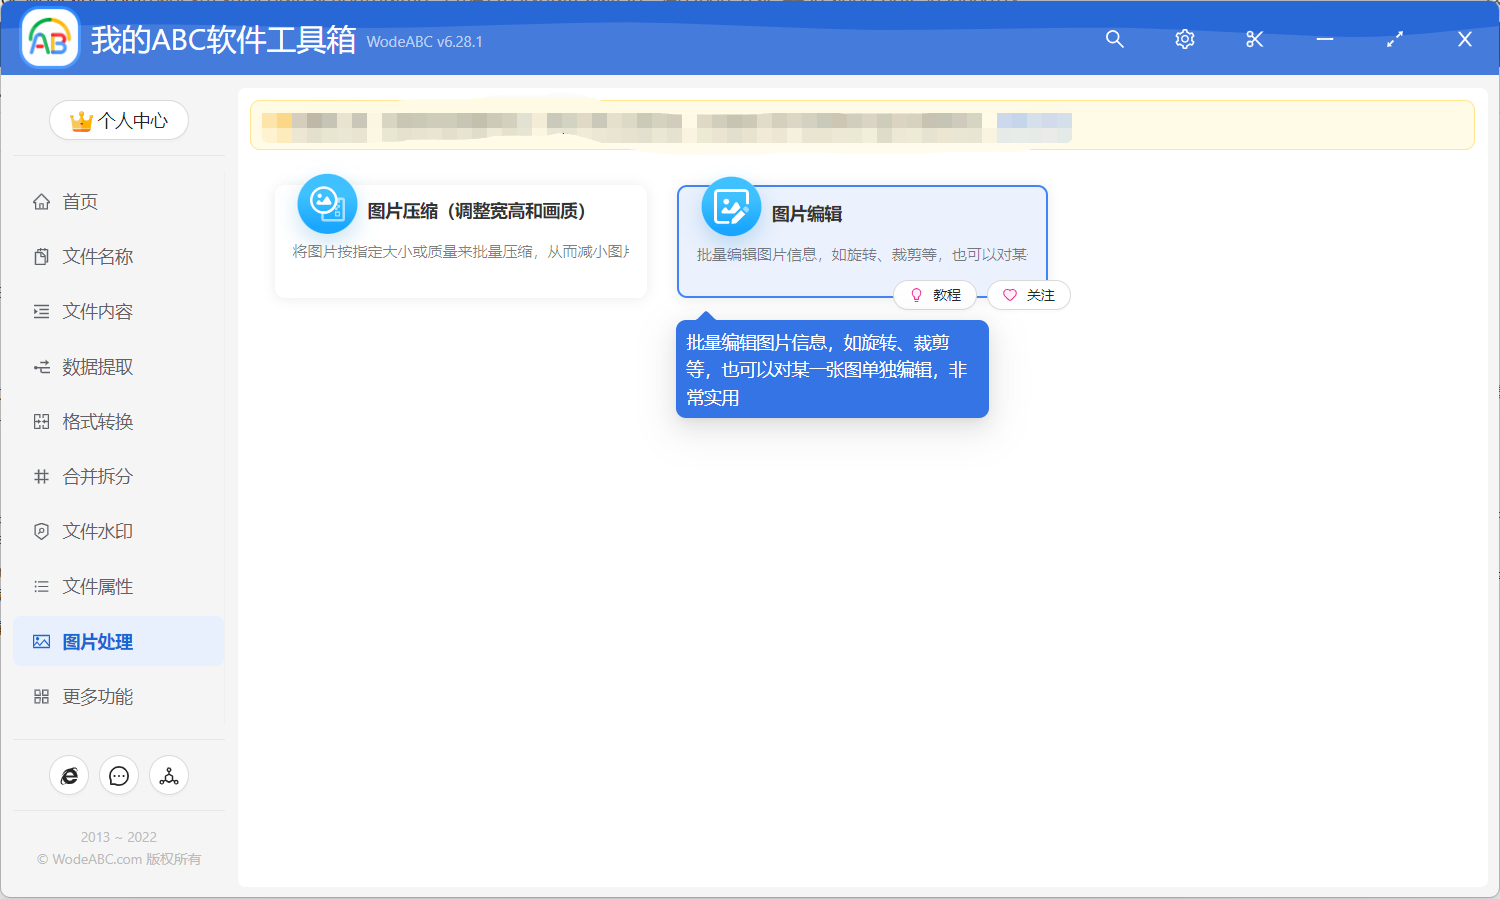Viewport: 1500px width, 899px height.
Task: Click the chat feedback bubble icon
Action: pyautogui.click(x=119, y=775)
